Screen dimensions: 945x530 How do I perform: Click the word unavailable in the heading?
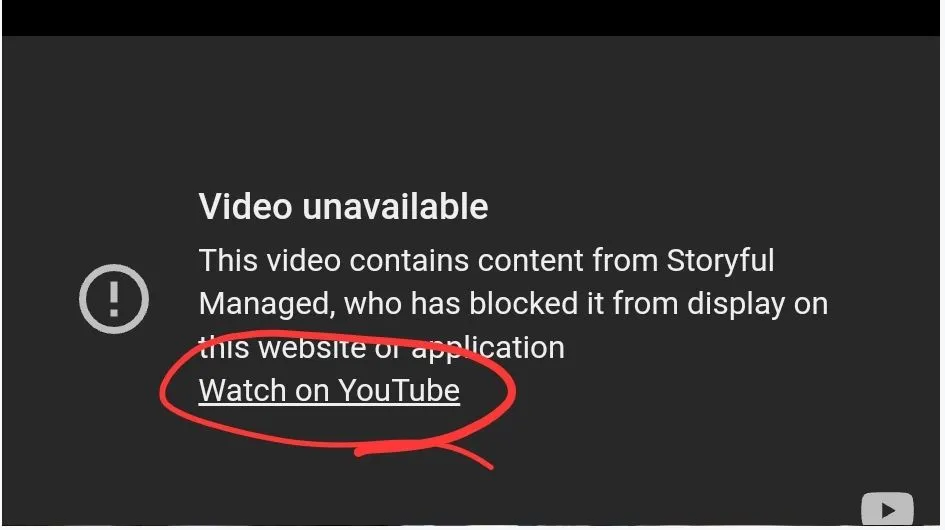(x=395, y=207)
